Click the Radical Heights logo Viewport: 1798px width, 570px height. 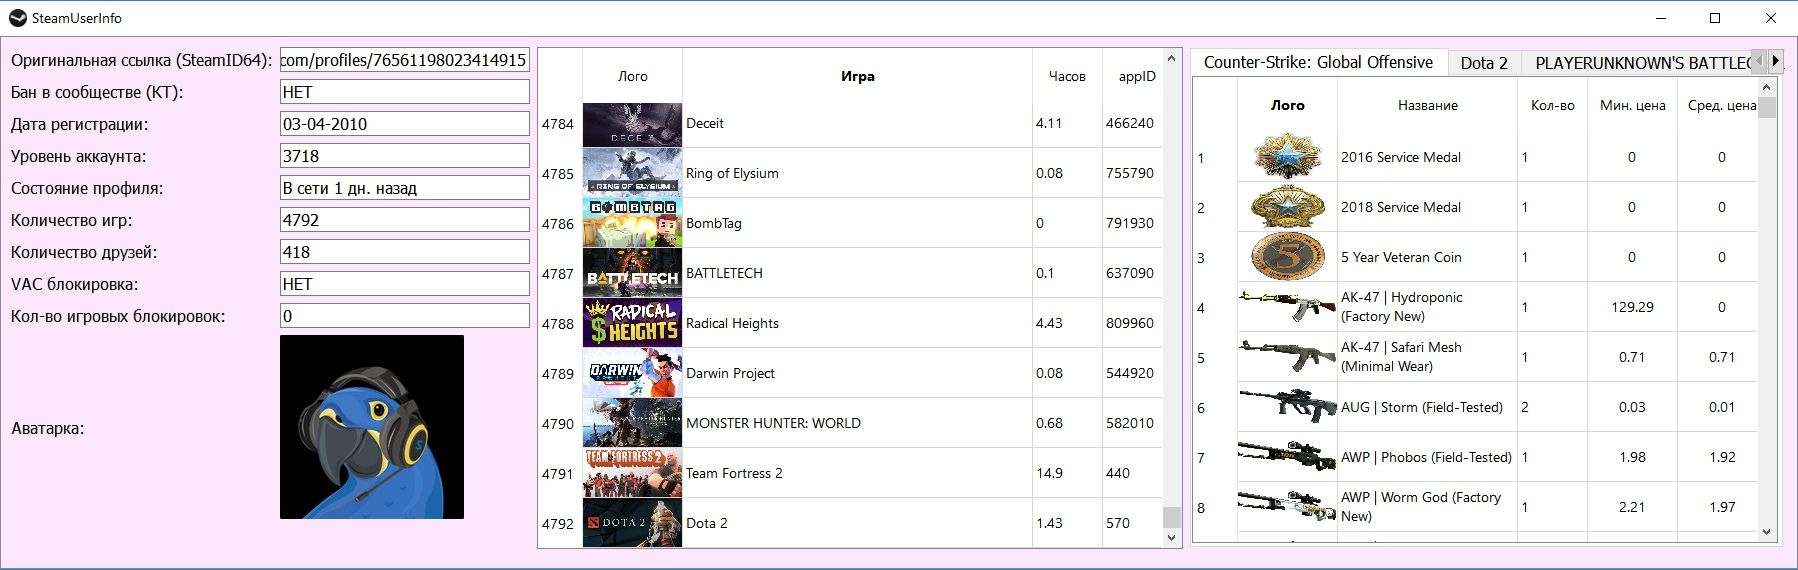pyautogui.click(x=632, y=323)
